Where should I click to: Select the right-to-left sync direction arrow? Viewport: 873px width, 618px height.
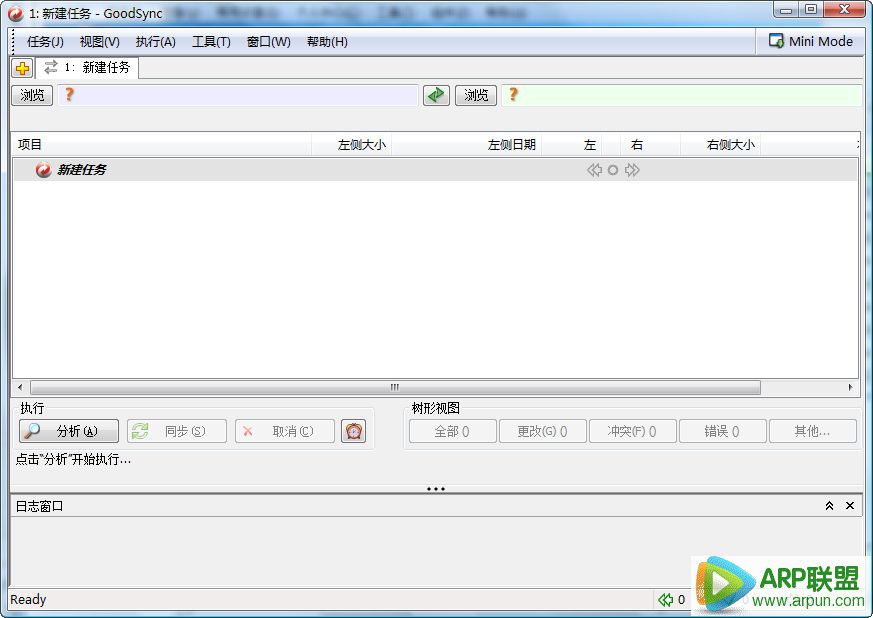pos(594,170)
